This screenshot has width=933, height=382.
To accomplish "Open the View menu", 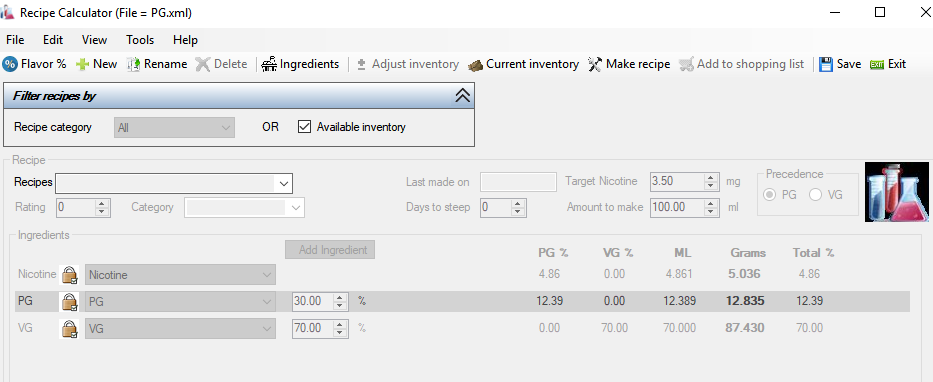I will click(95, 40).
